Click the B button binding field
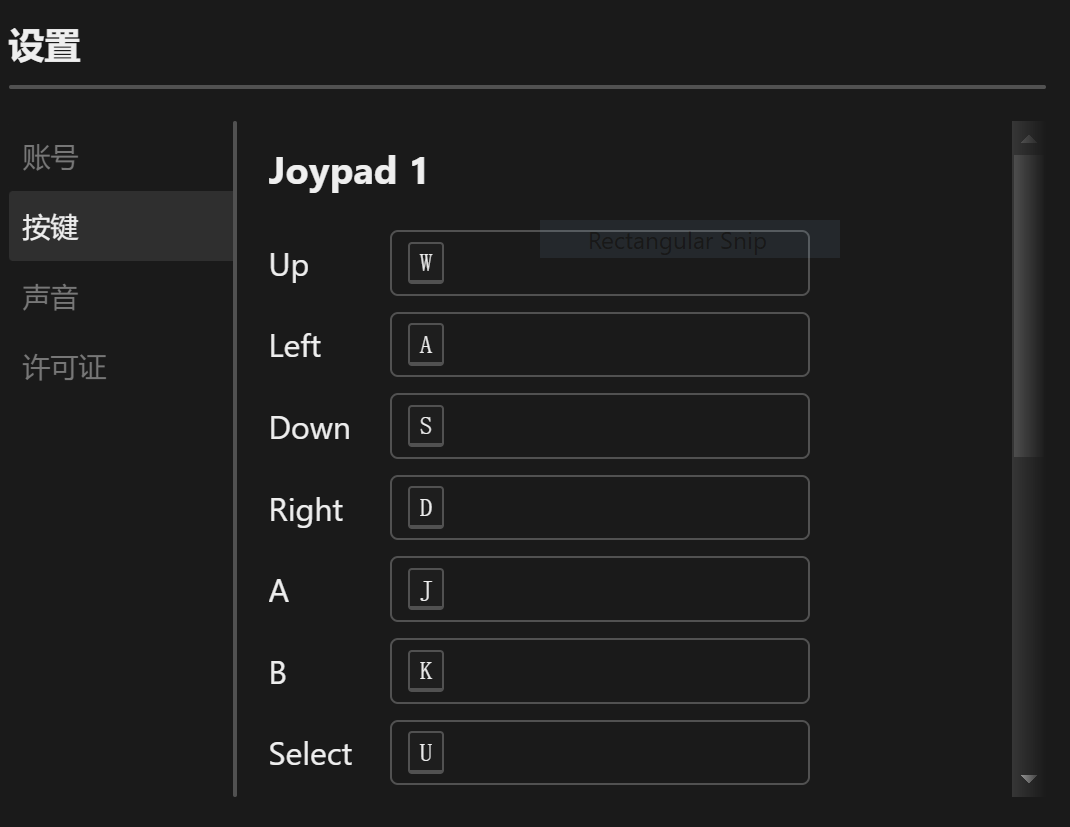 tap(600, 671)
